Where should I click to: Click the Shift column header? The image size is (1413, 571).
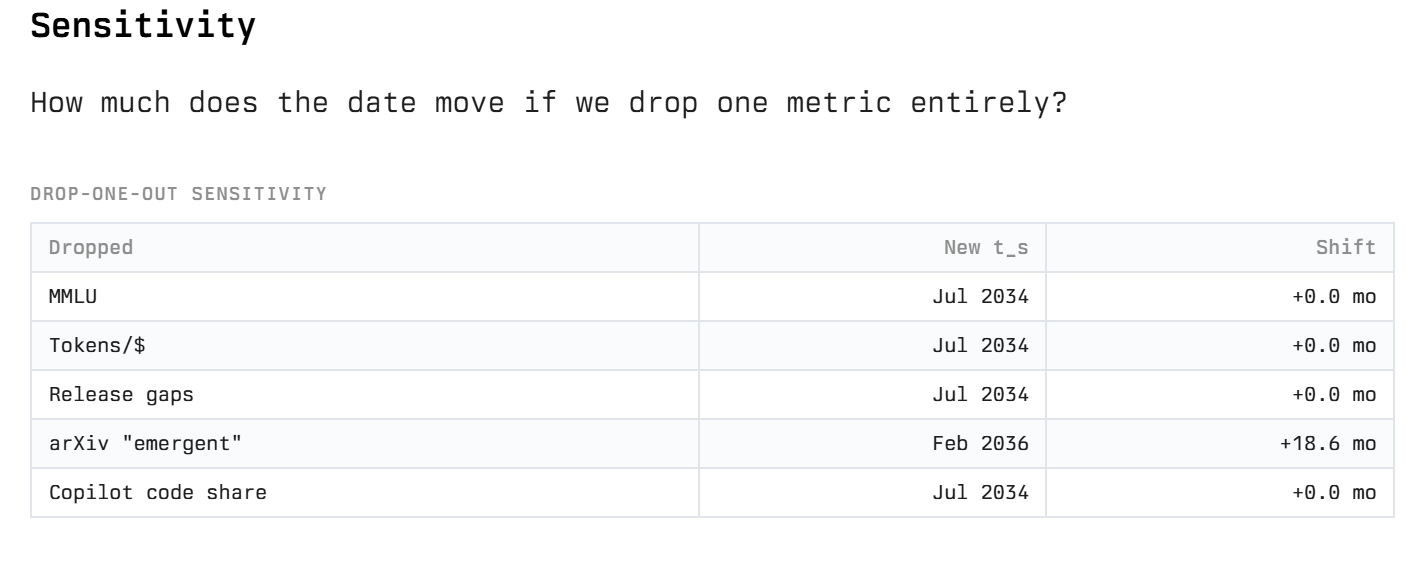tap(1346, 248)
